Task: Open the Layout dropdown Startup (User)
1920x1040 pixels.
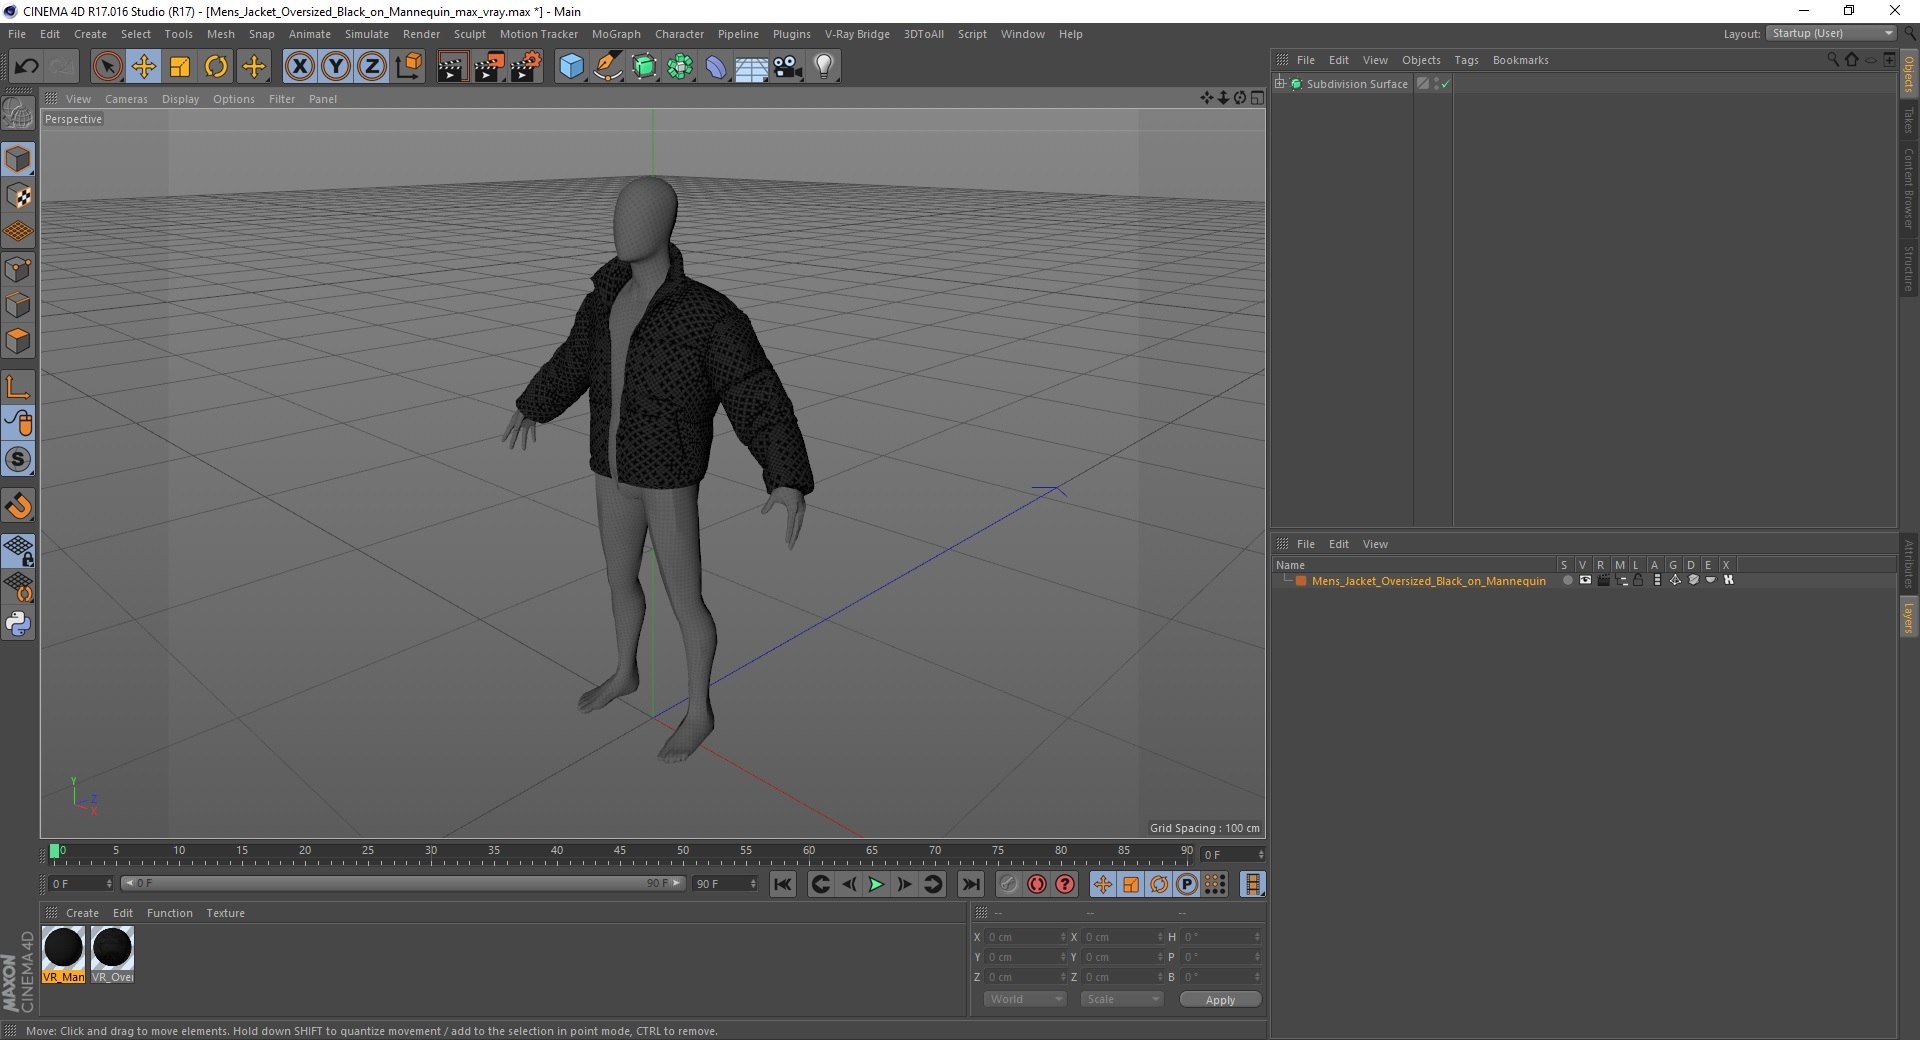Action: (1832, 33)
